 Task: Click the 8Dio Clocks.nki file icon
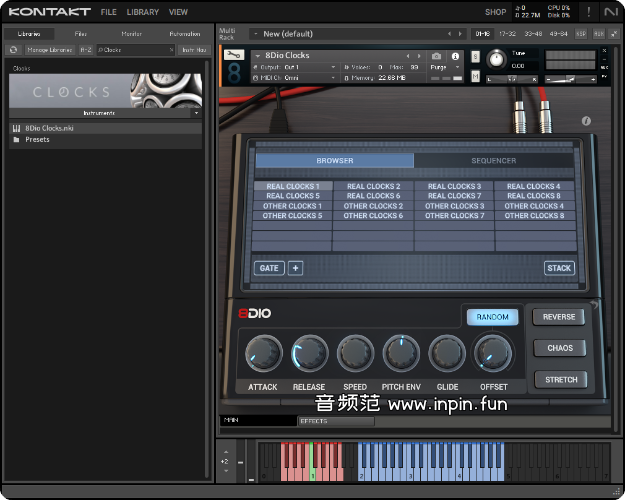[17, 128]
